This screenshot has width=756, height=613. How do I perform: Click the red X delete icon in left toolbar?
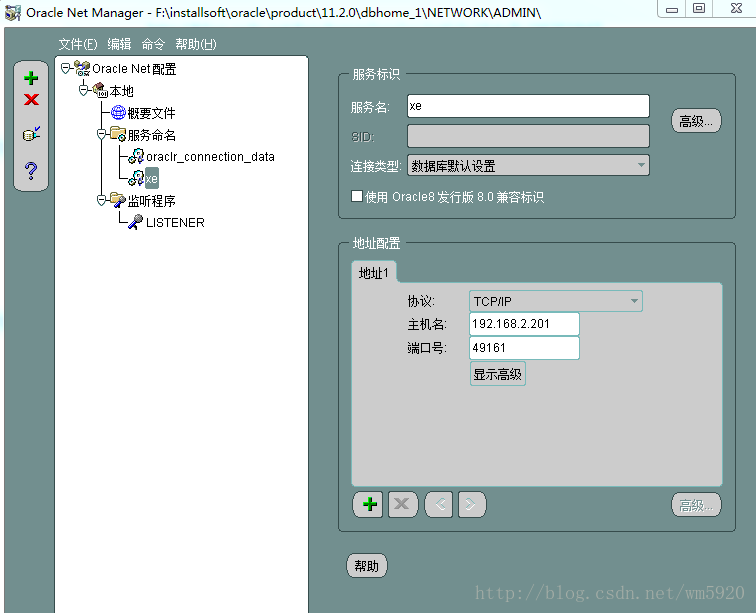(31, 99)
